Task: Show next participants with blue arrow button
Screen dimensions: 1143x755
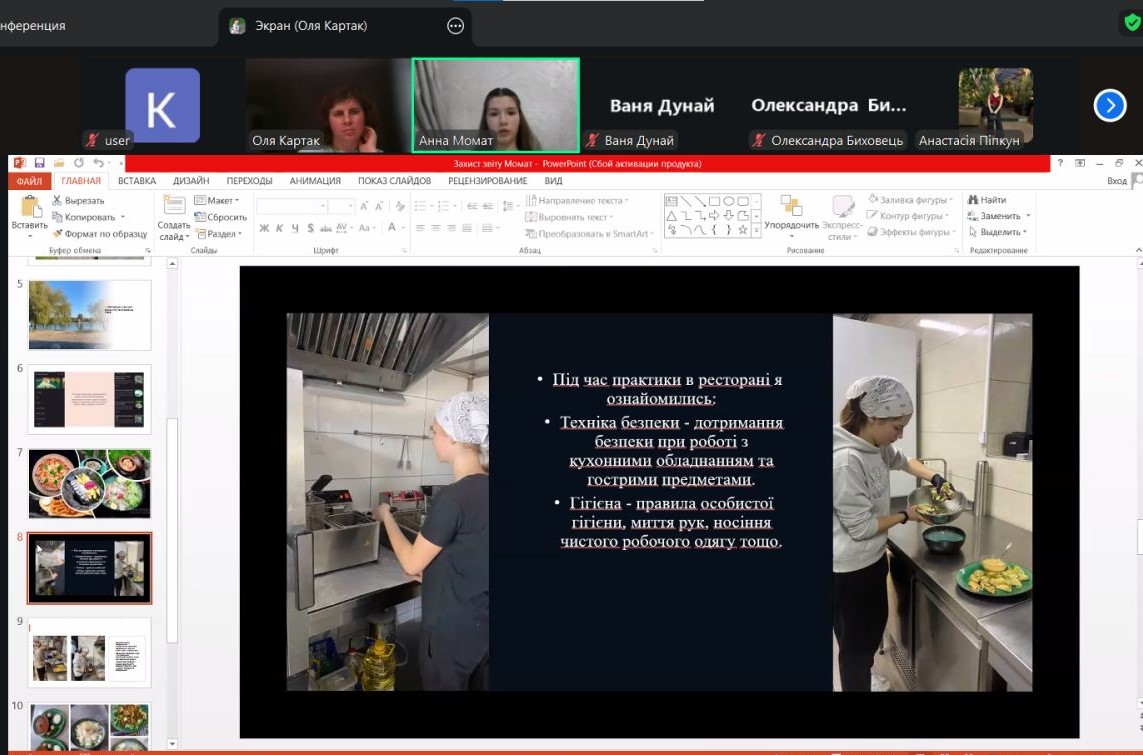Action: pos(1110,105)
